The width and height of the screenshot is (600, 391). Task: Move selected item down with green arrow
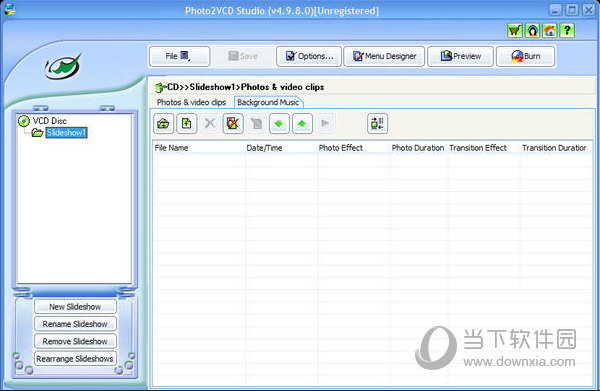pos(279,124)
